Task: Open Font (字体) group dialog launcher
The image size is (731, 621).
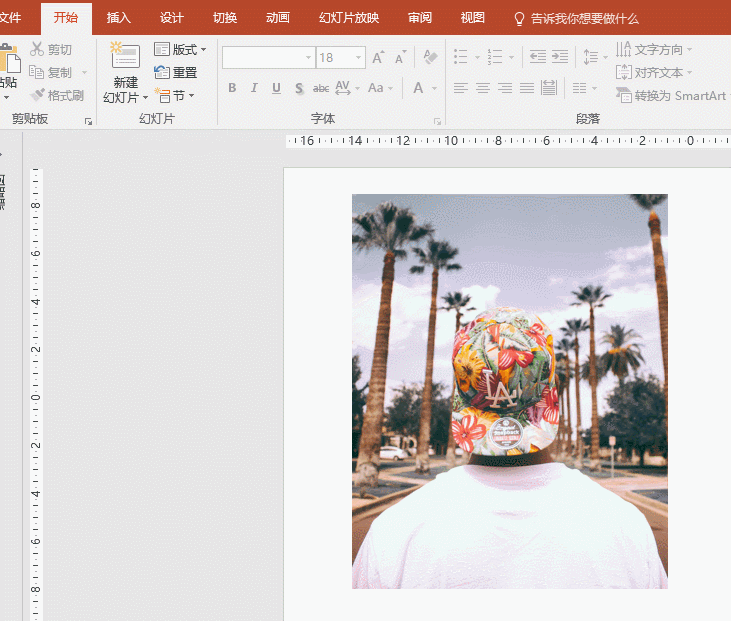Action: (x=437, y=121)
